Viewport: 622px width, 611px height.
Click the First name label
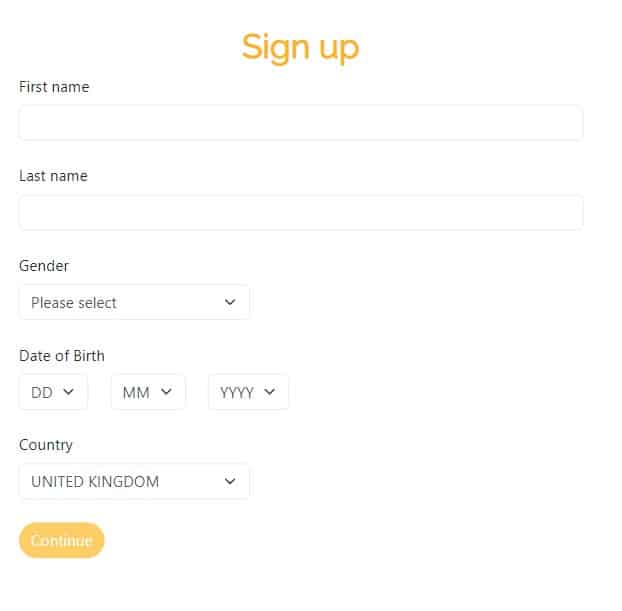click(54, 87)
